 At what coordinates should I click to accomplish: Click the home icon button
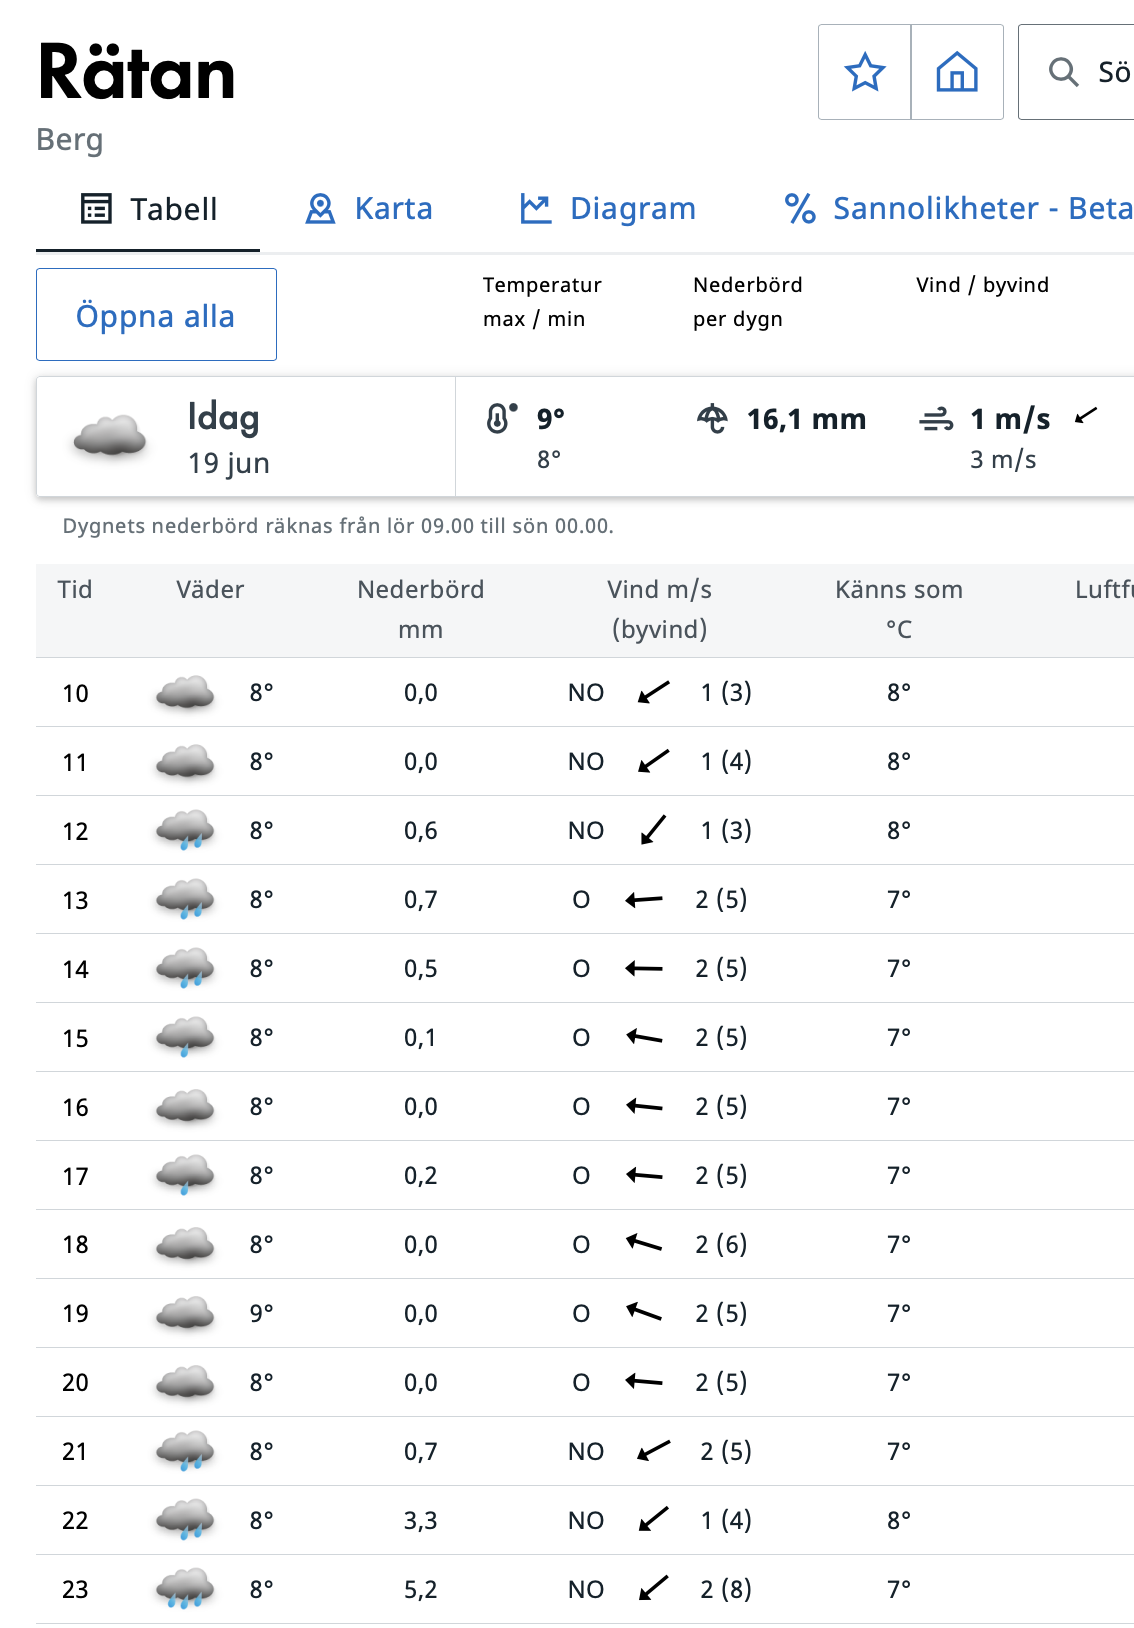point(957,73)
